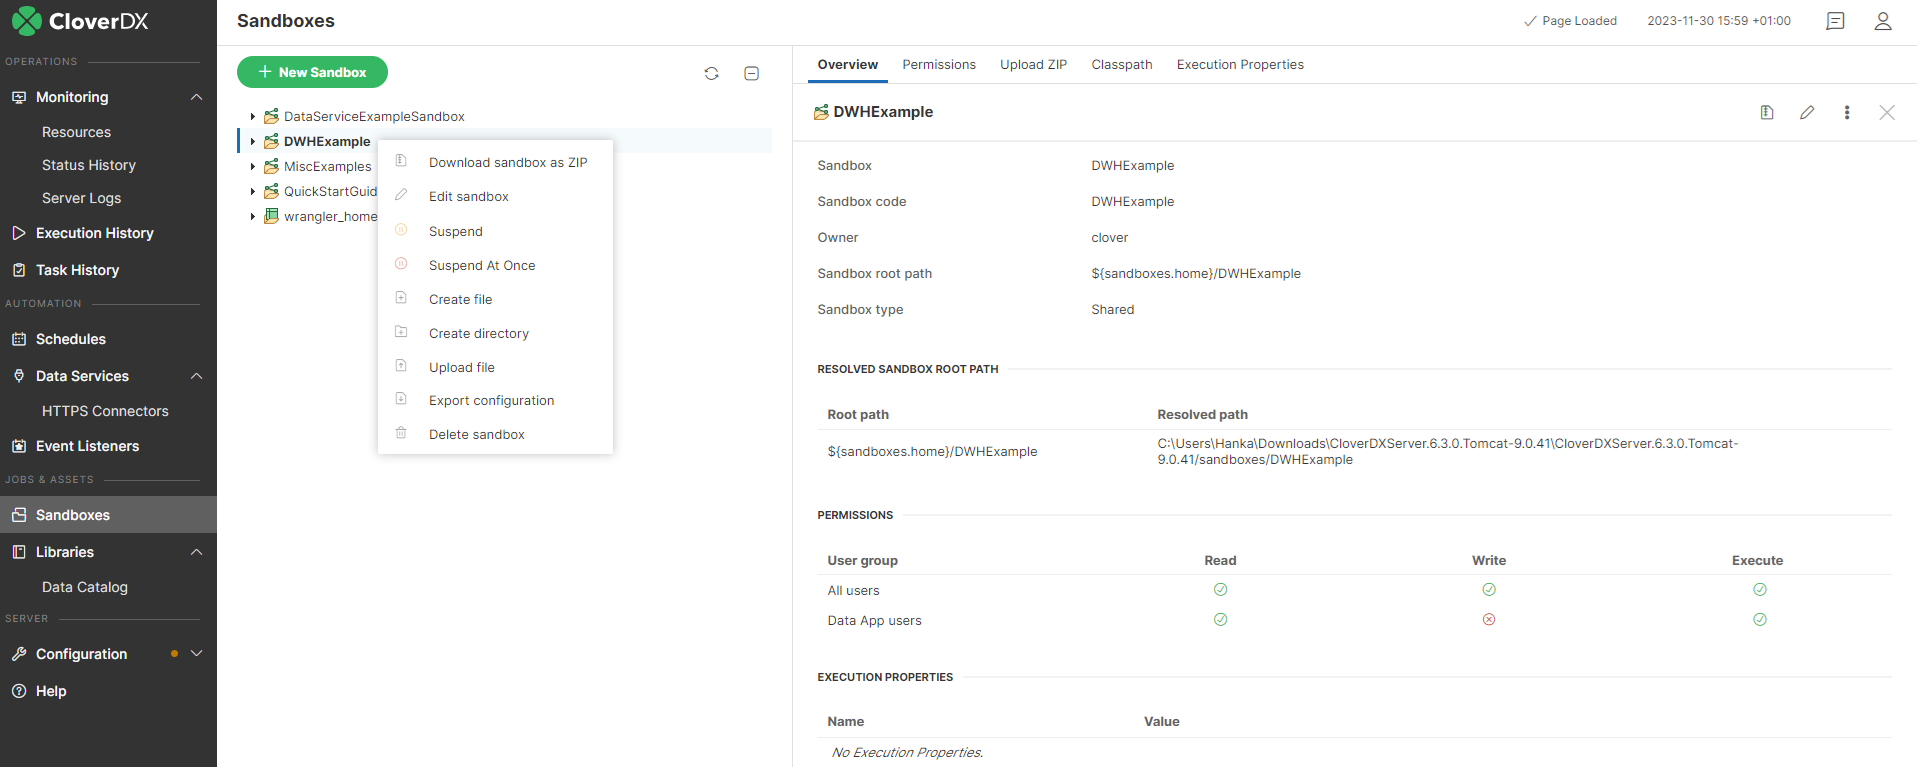Image resolution: width=1917 pixels, height=767 pixels.
Task: Select Download sandbox as ZIP menu entry
Action: click(507, 163)
